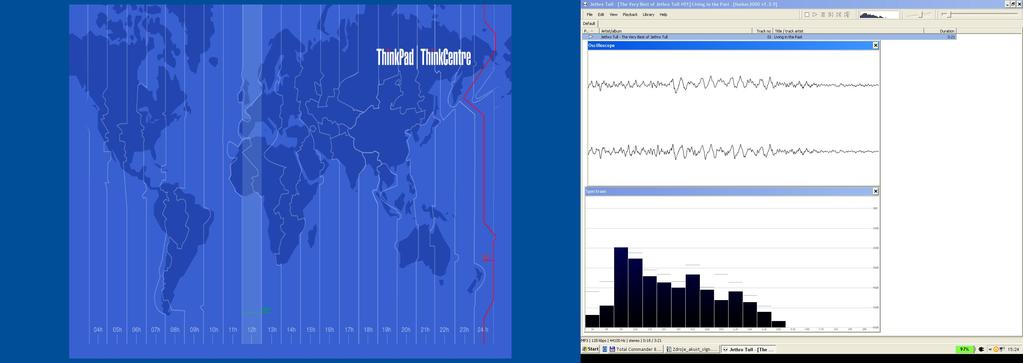Close the Oscilloscope panel
1023x363 pixels.
[x=876, y=46]
